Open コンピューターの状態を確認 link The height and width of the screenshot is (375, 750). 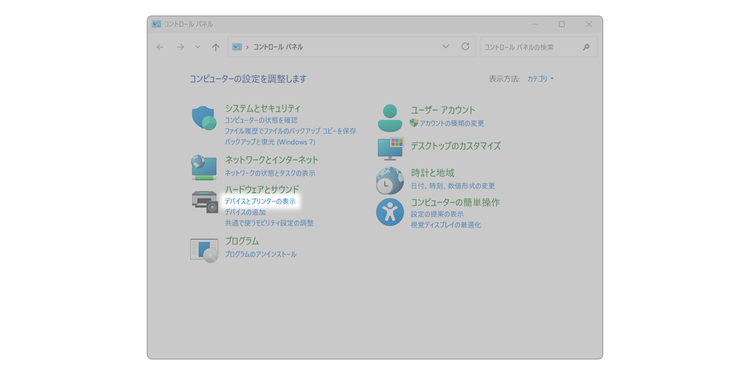tap(261, 120)
